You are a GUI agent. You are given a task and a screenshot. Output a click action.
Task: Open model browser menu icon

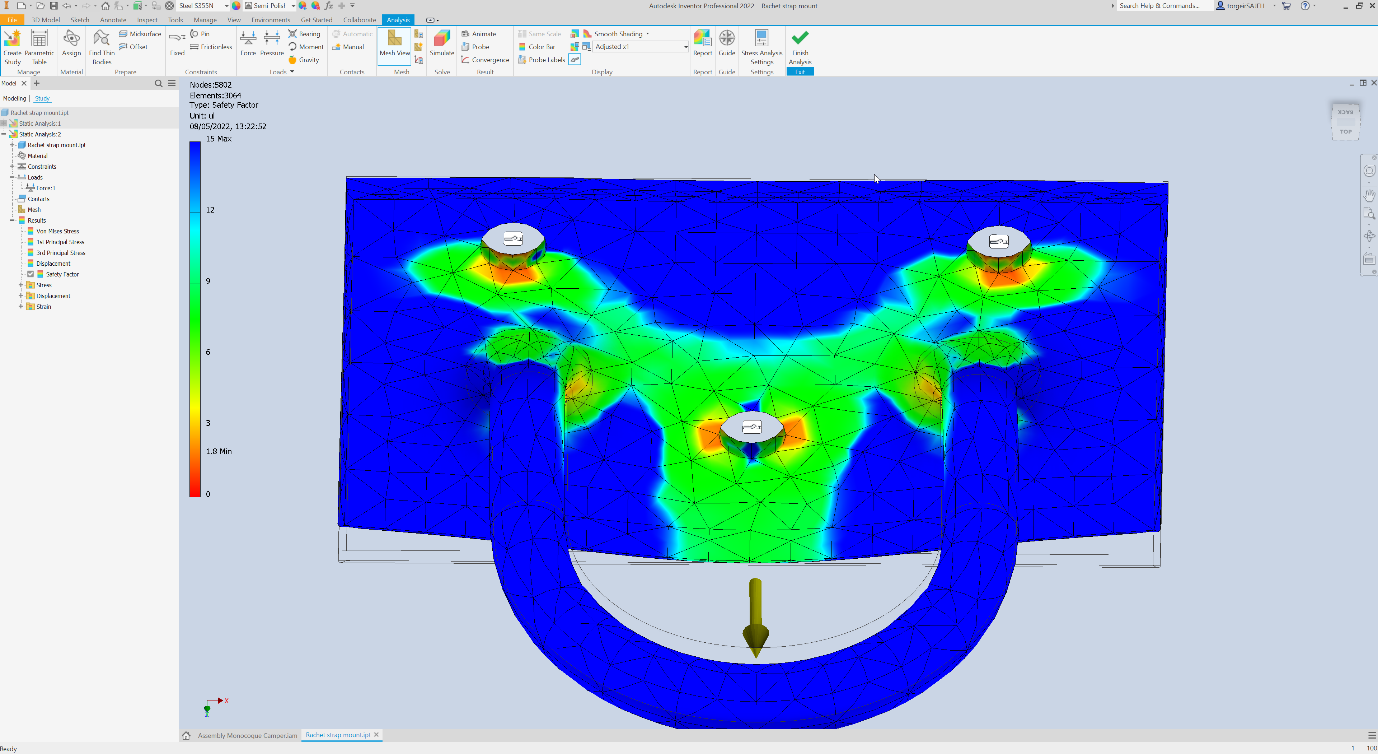pos(172,84)
